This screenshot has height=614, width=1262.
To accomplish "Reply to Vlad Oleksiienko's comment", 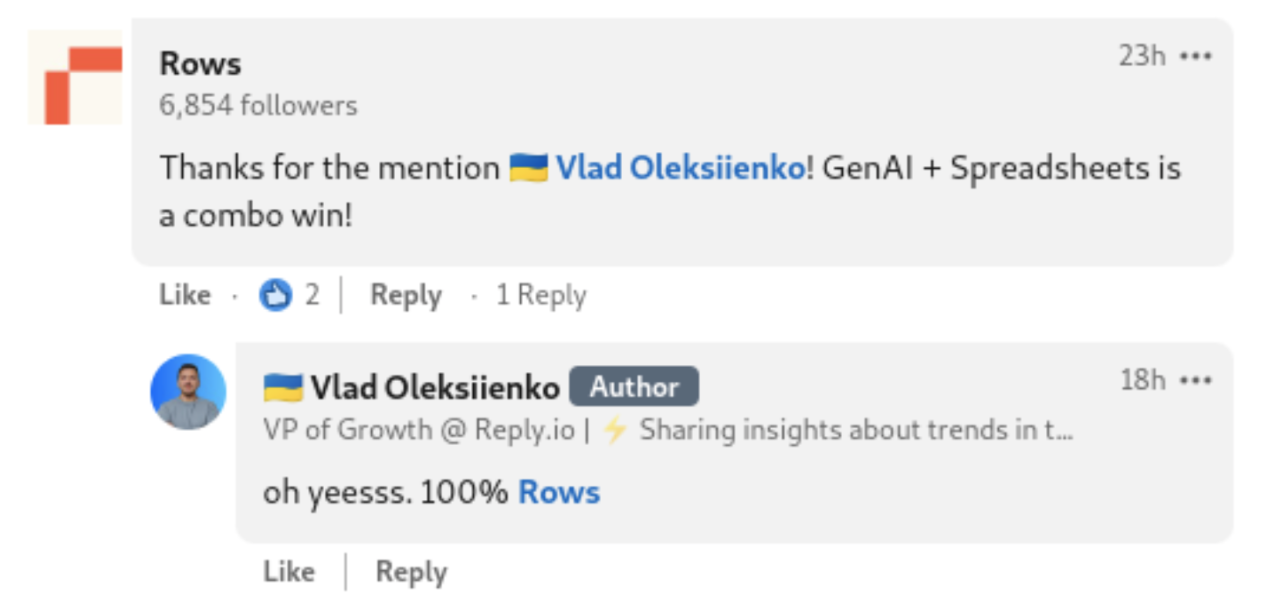I will pos(411,572).
